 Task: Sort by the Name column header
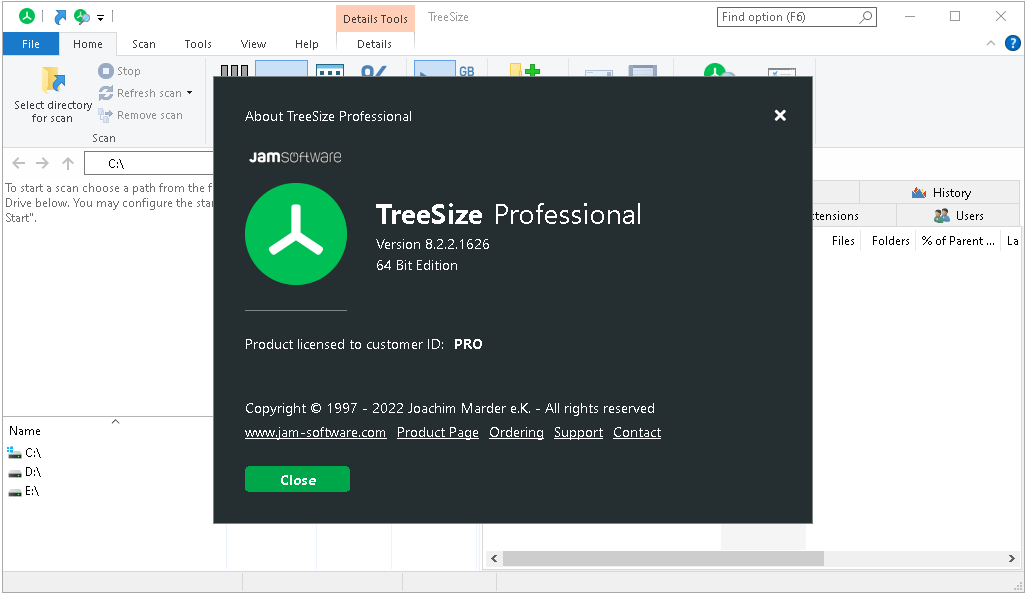(25, 430)
